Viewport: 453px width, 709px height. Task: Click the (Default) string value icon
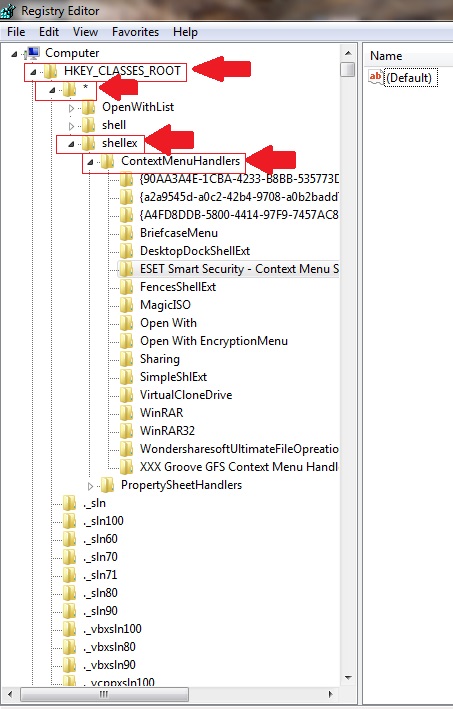pyautogui.click(x=376, y=77)
